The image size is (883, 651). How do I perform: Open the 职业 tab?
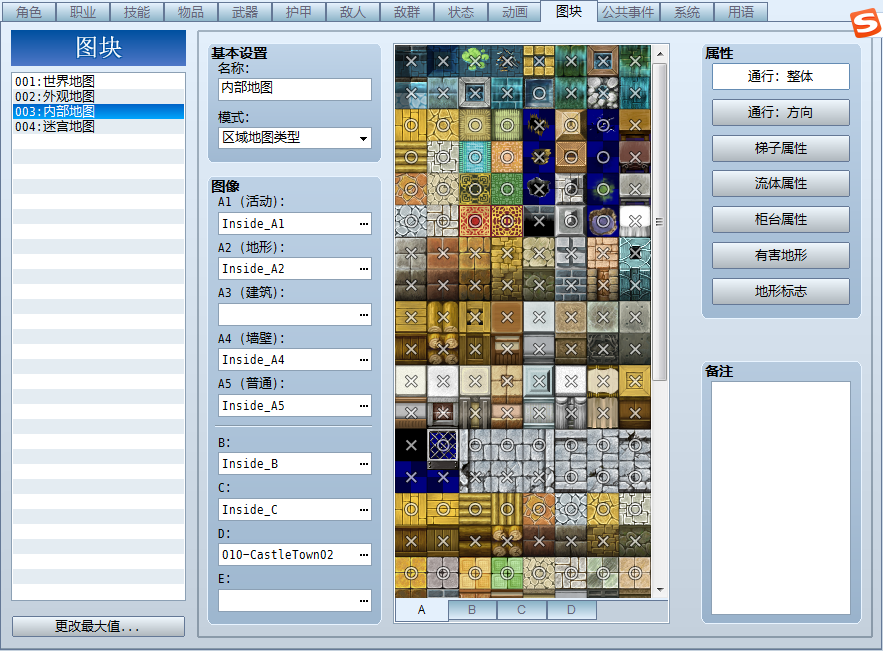83,12
